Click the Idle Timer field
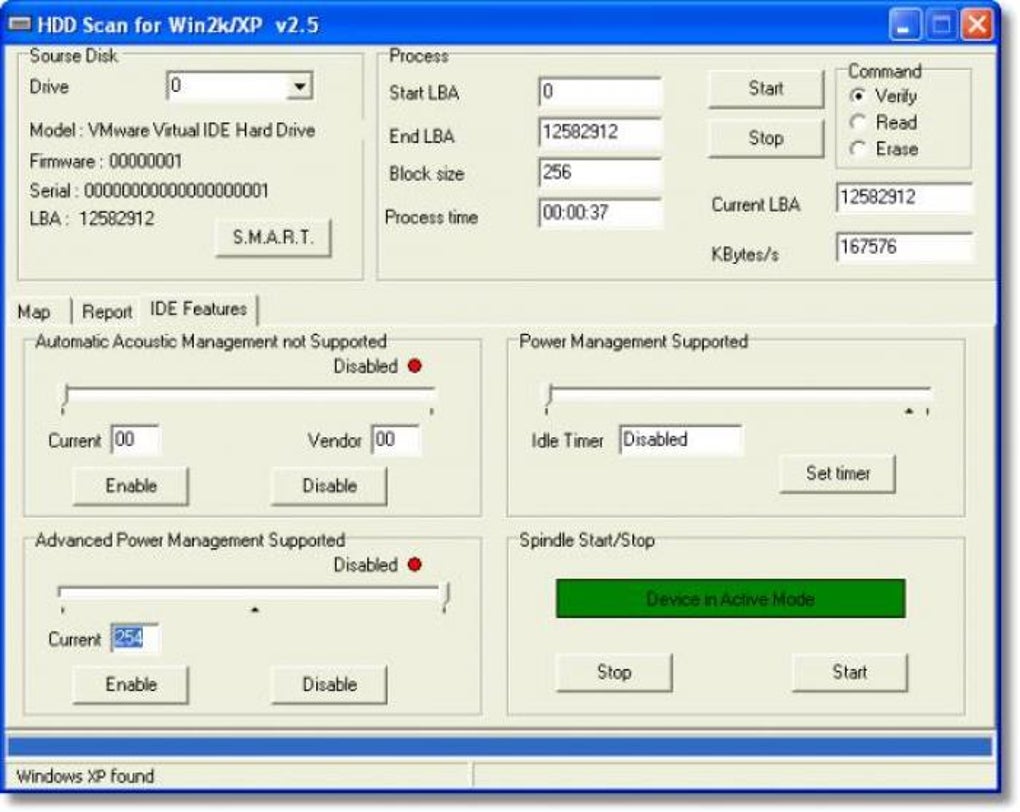1020x812 pixels. click(x=680, y=440)
